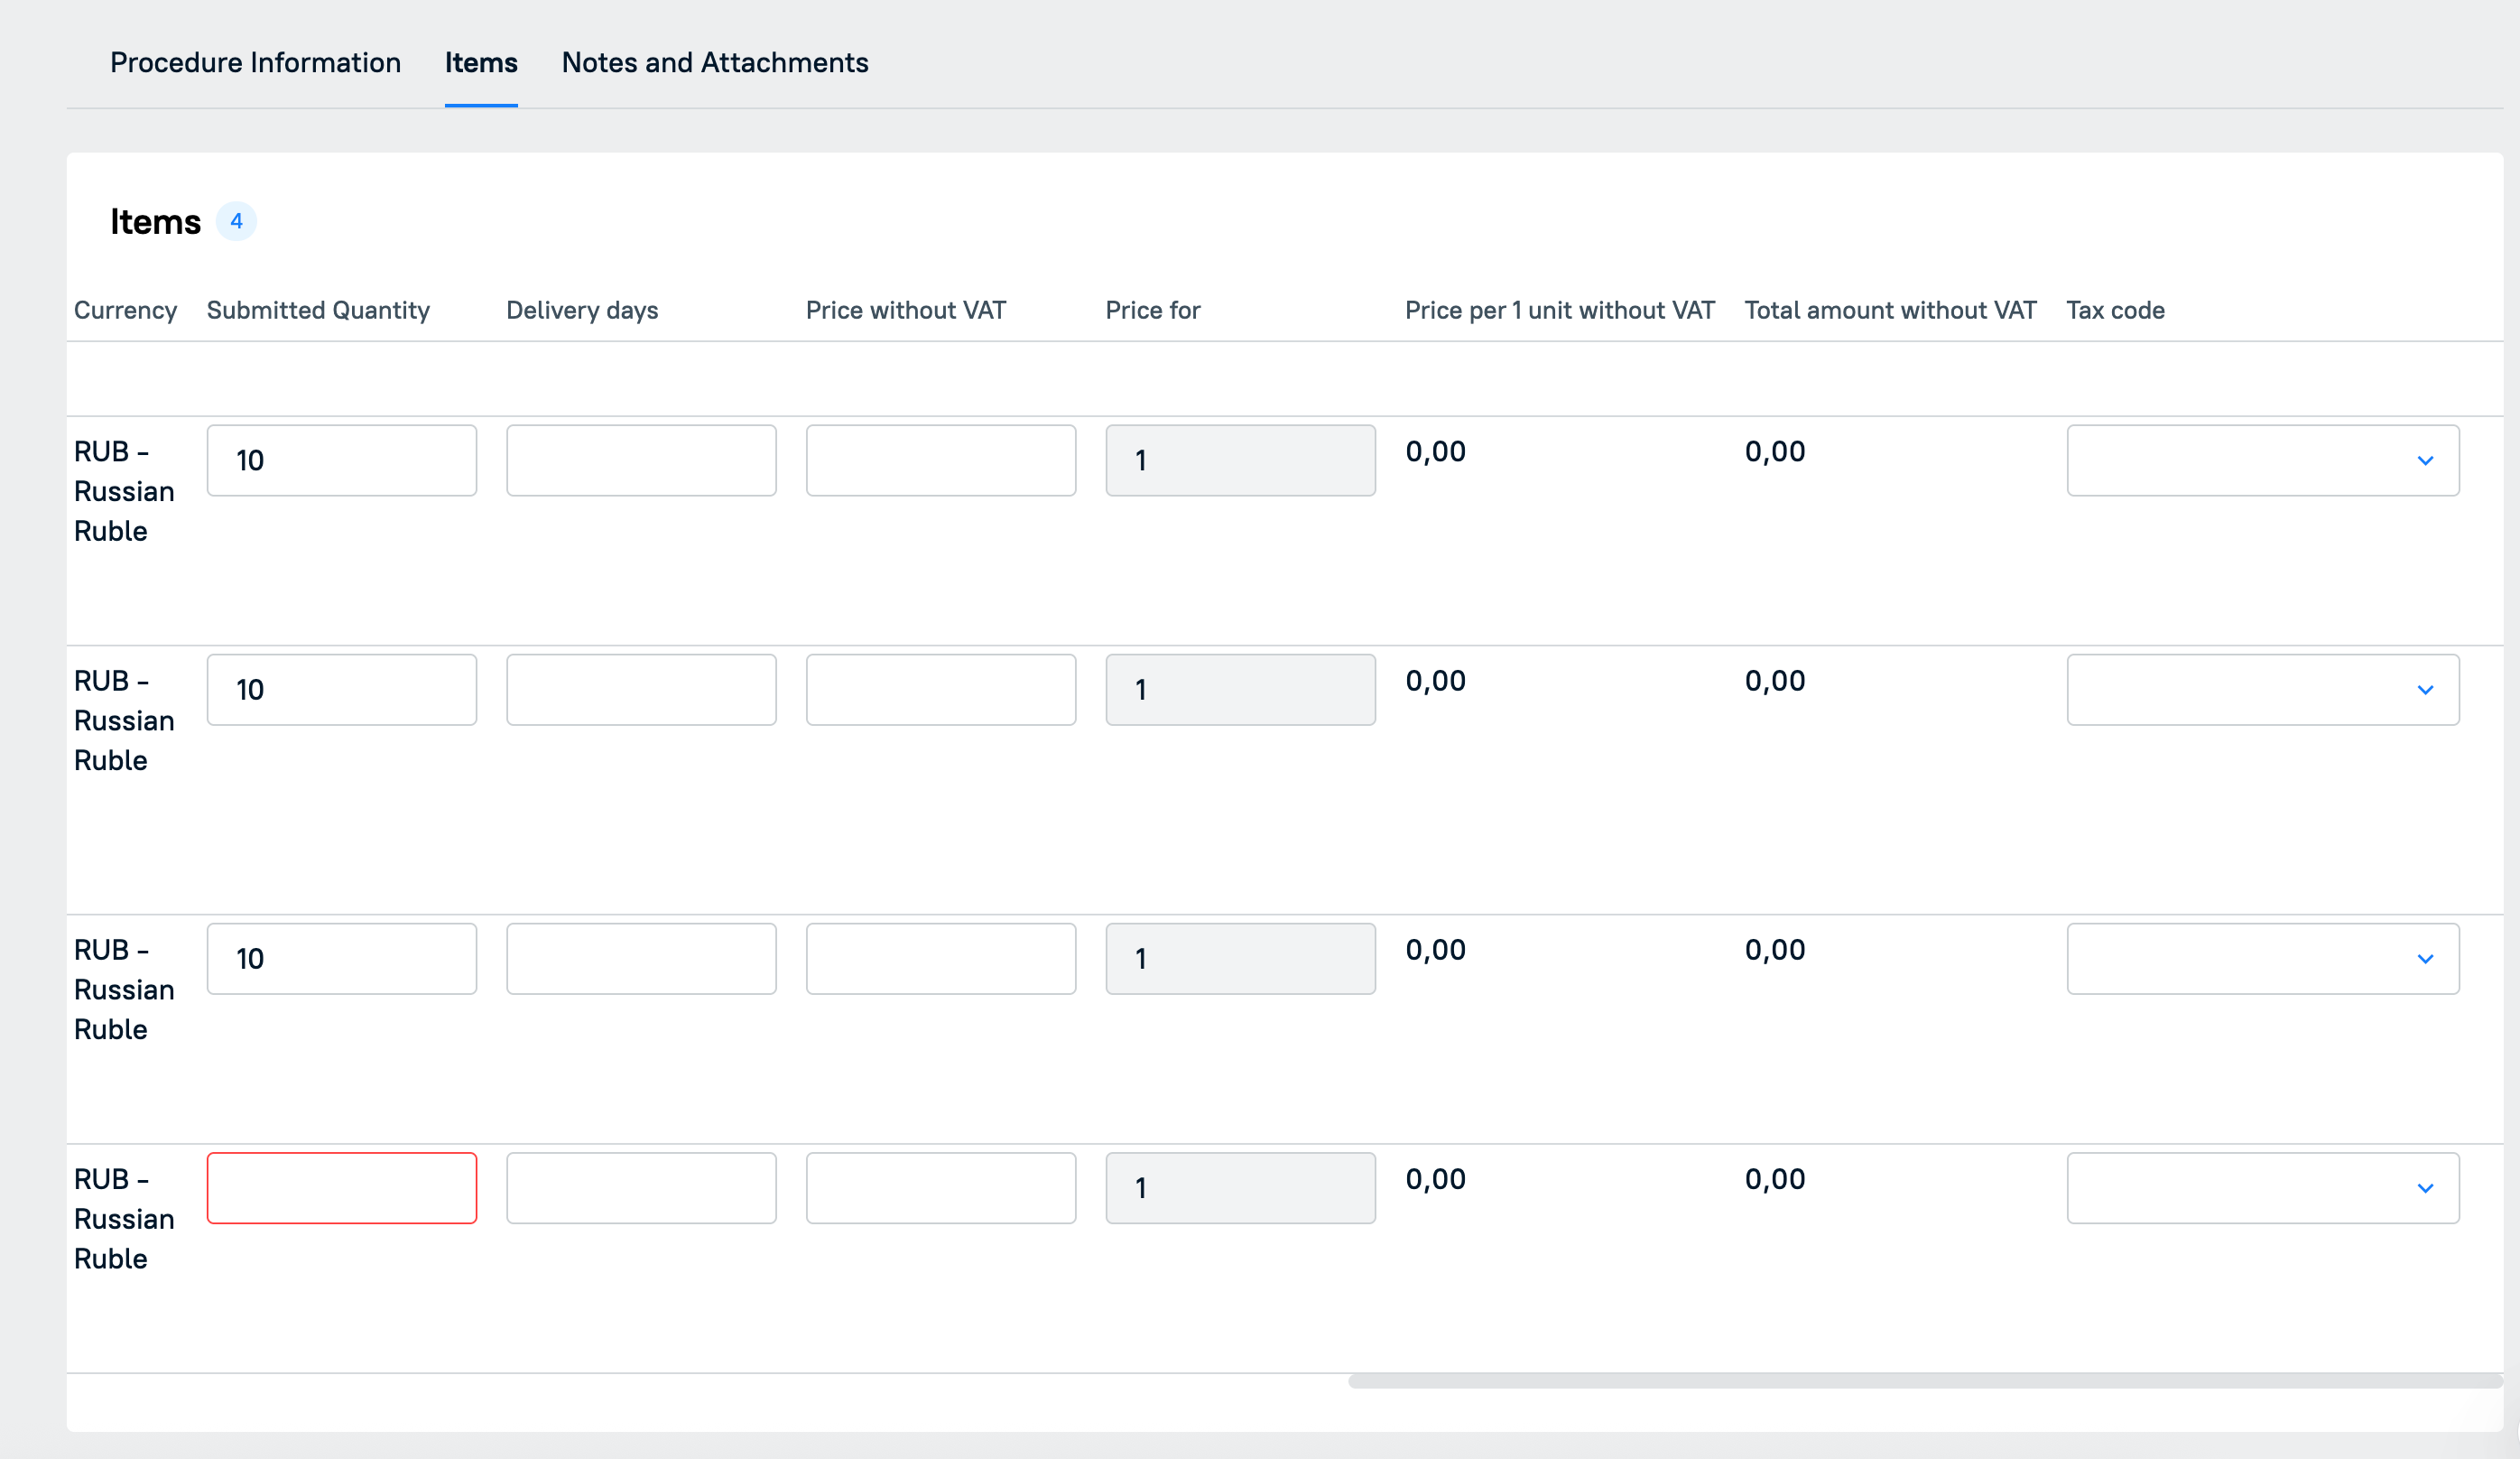Click RUB - Russian Ruble in first row

(124, 491)
